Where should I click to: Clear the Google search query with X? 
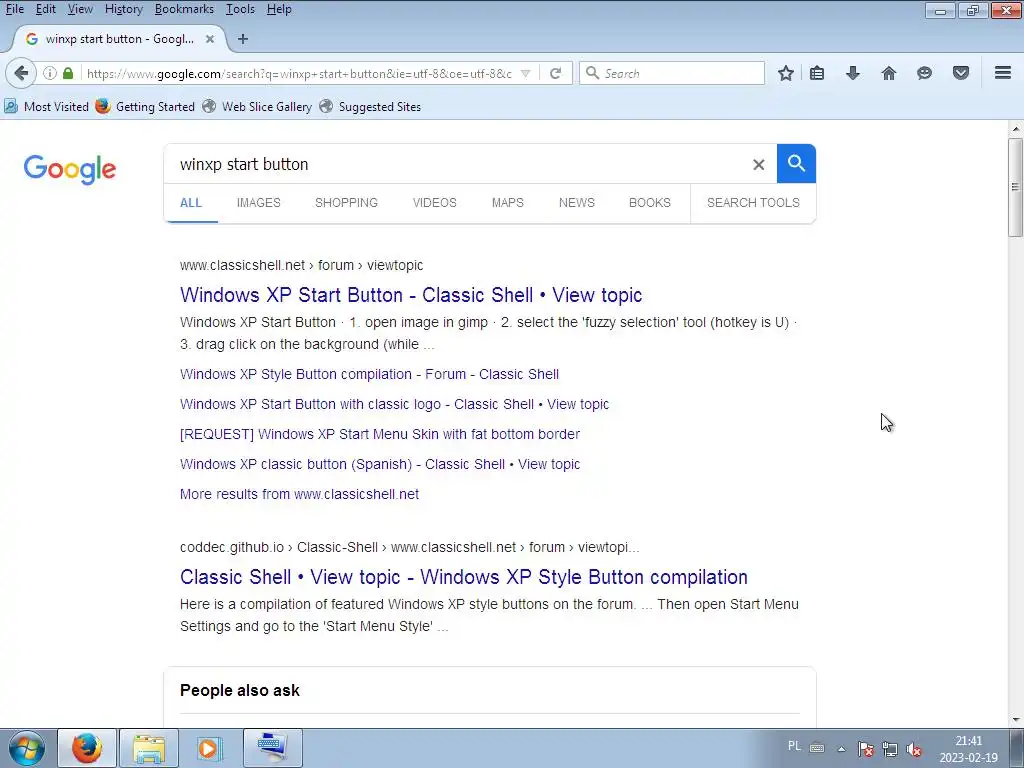[x=758, y=165]
